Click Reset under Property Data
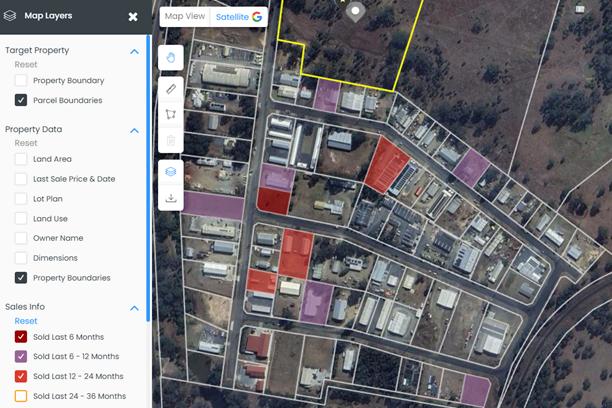 [26, 143]
